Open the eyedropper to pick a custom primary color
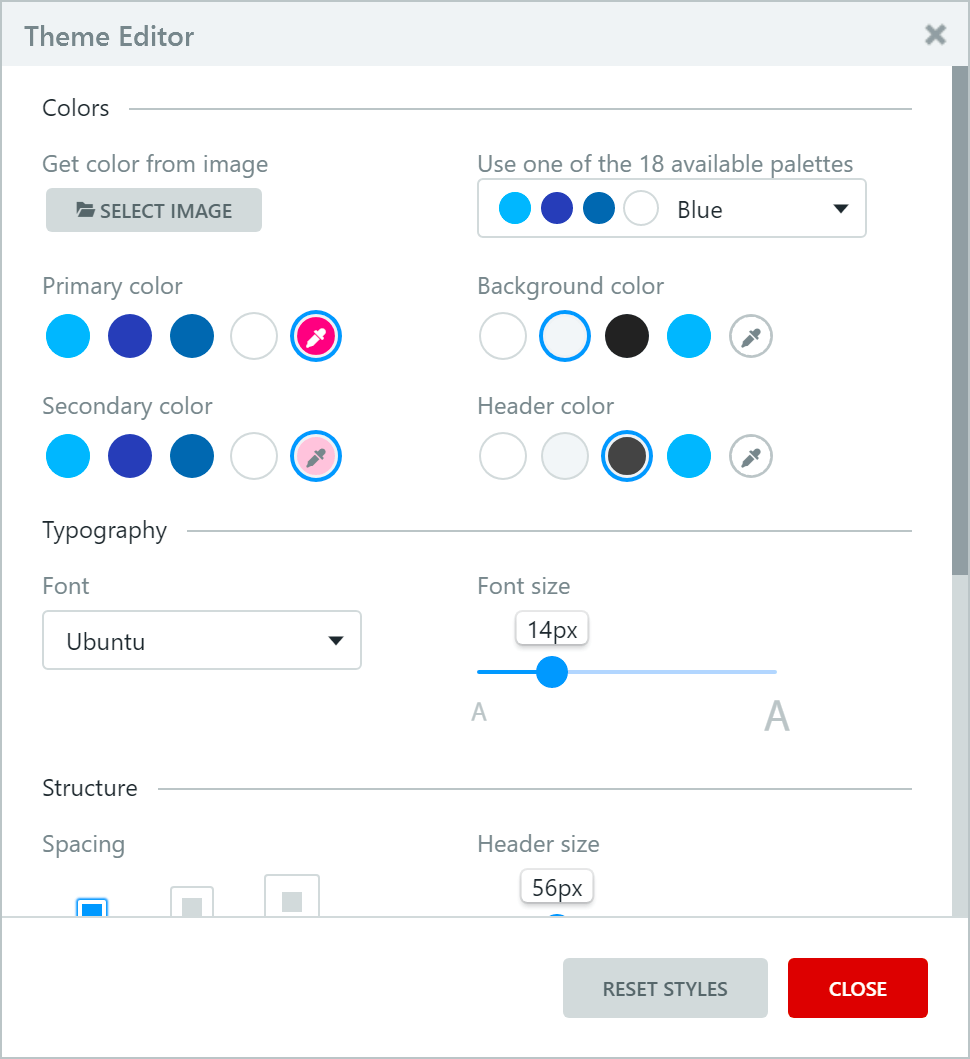This screenshot has width=970, height=1059. [x=315, y=336]
